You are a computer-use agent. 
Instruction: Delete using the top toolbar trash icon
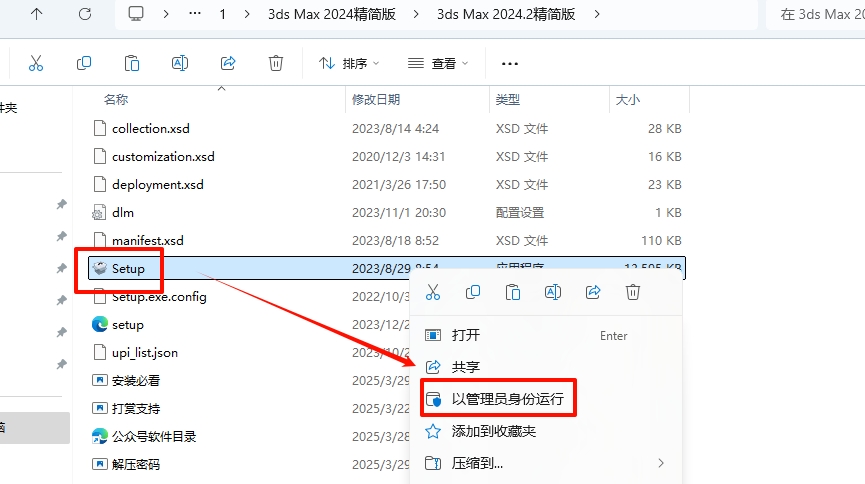[x=276, y=63]
